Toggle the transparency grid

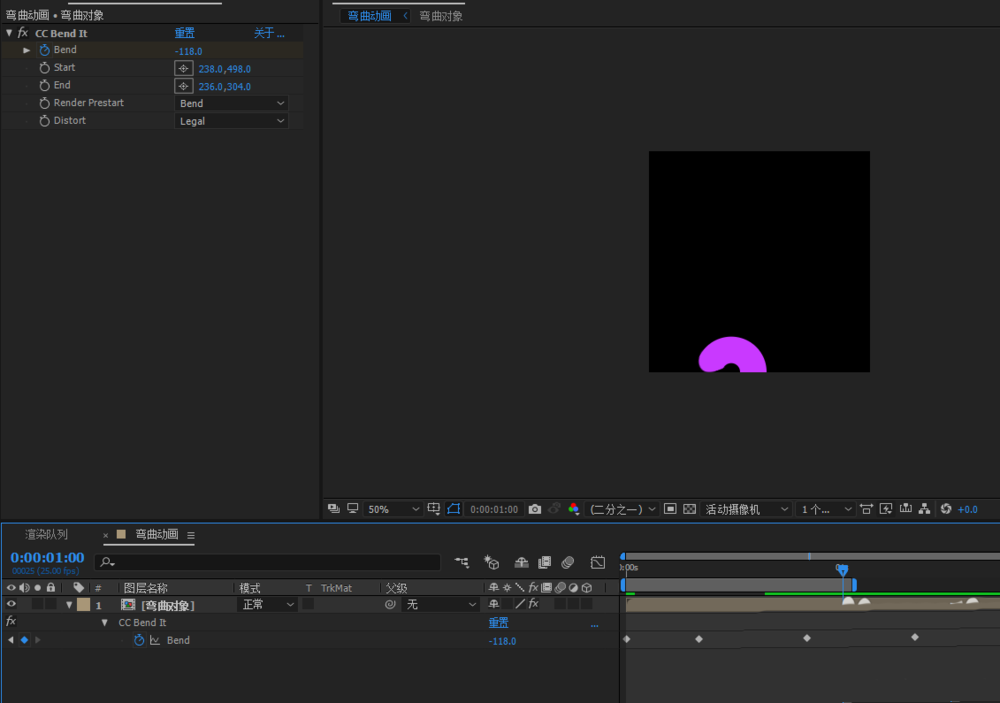pyautogui.click(x=689, y=508)
